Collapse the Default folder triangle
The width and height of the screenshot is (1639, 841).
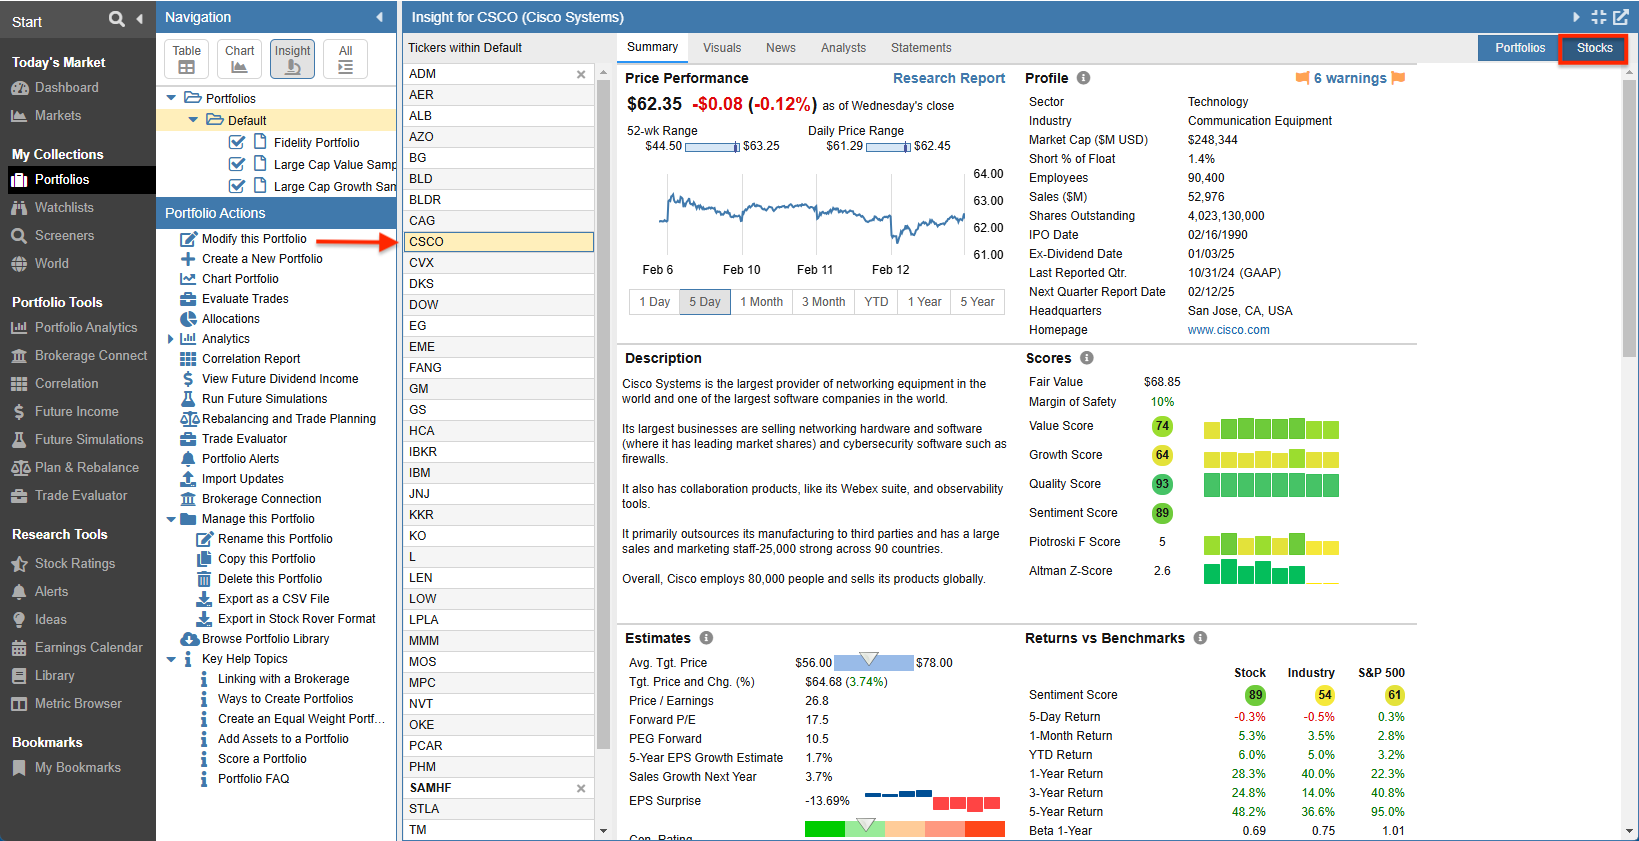point(193,120)
